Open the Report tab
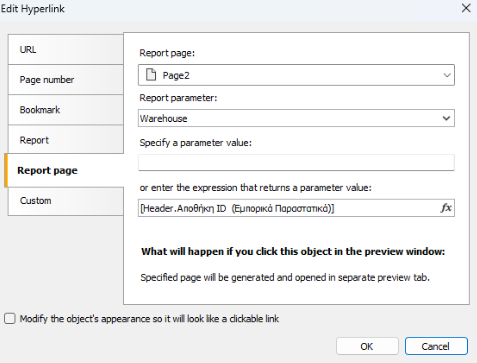The width and height of the screenshot is (477, 363). (66, 140)
